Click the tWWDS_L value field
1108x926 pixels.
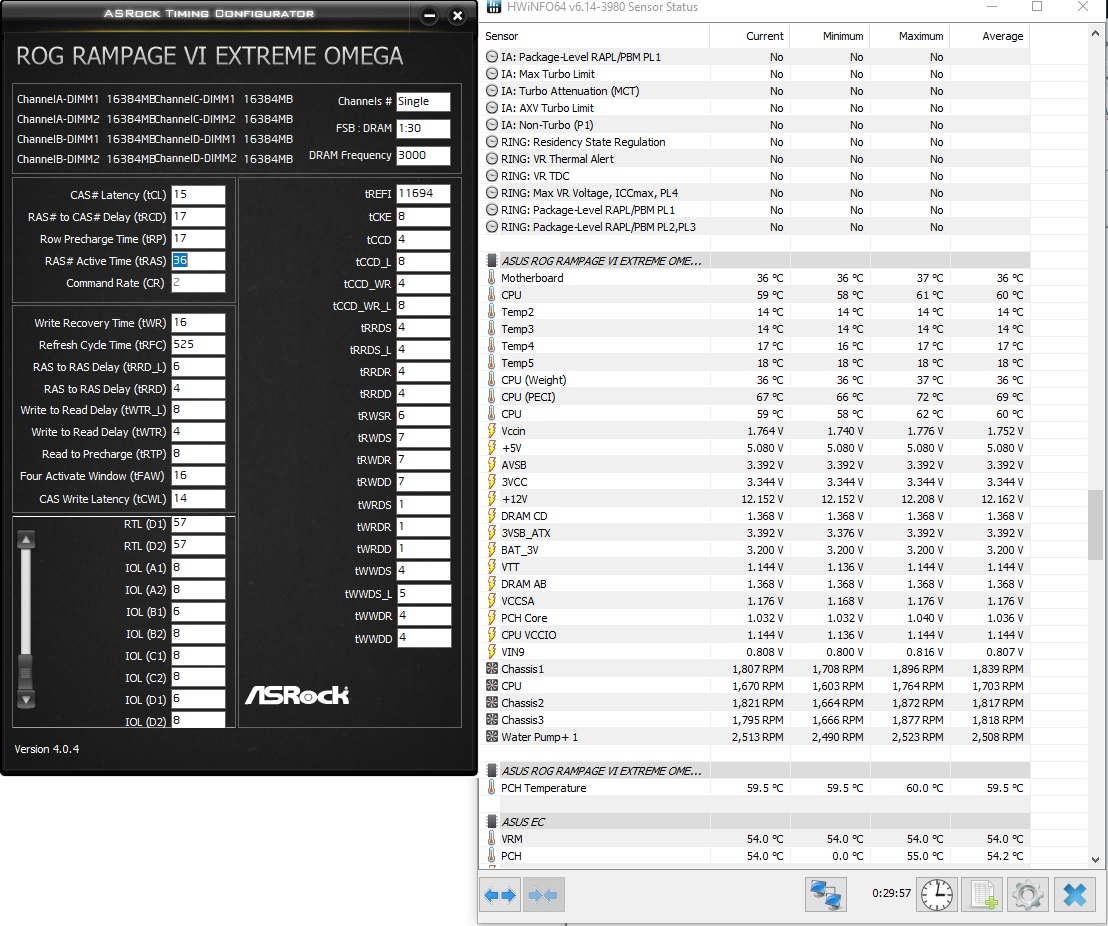(424, 594)
